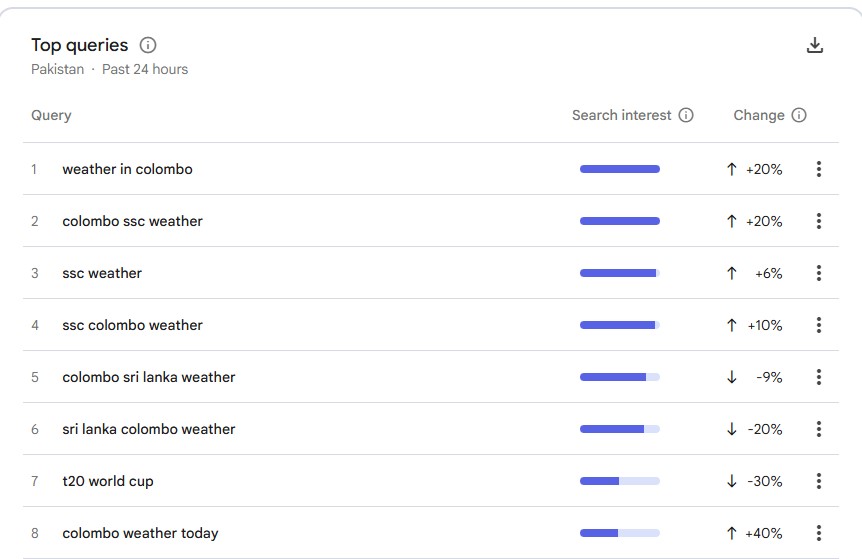This screenshot has height=559, width=862.
Task: Open three-dot menu for weather in colombo
Action: pyautogui.click(x=818, y=169)
